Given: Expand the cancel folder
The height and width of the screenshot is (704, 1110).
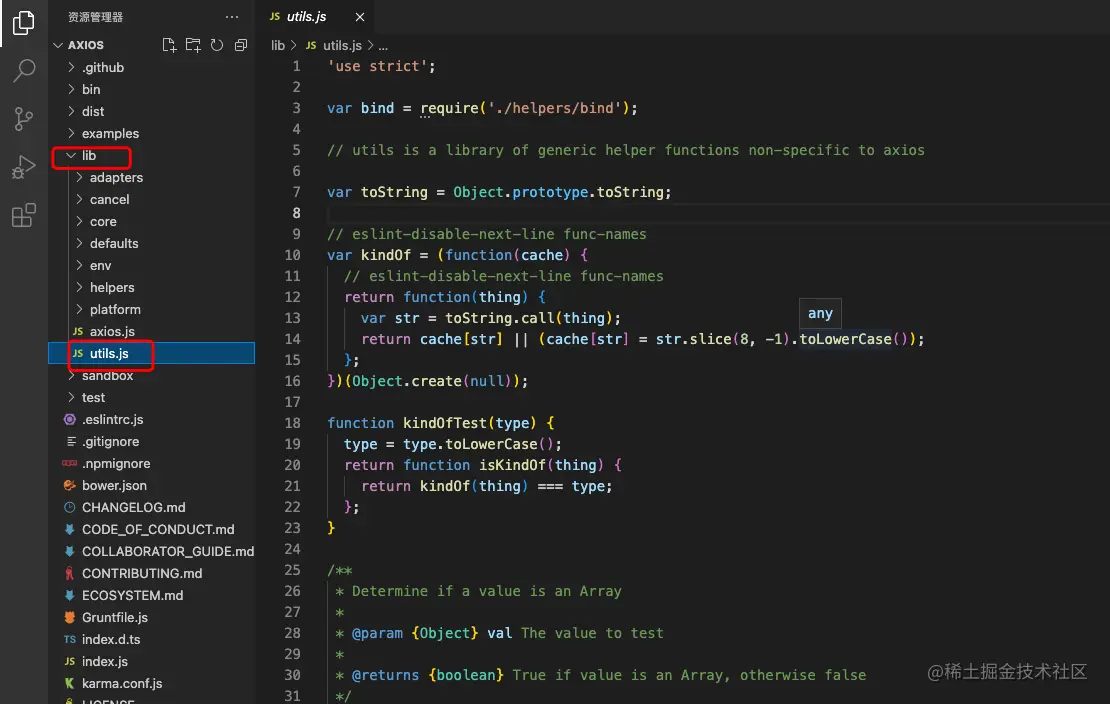Looking at the screenshot, I should point(151,199).
